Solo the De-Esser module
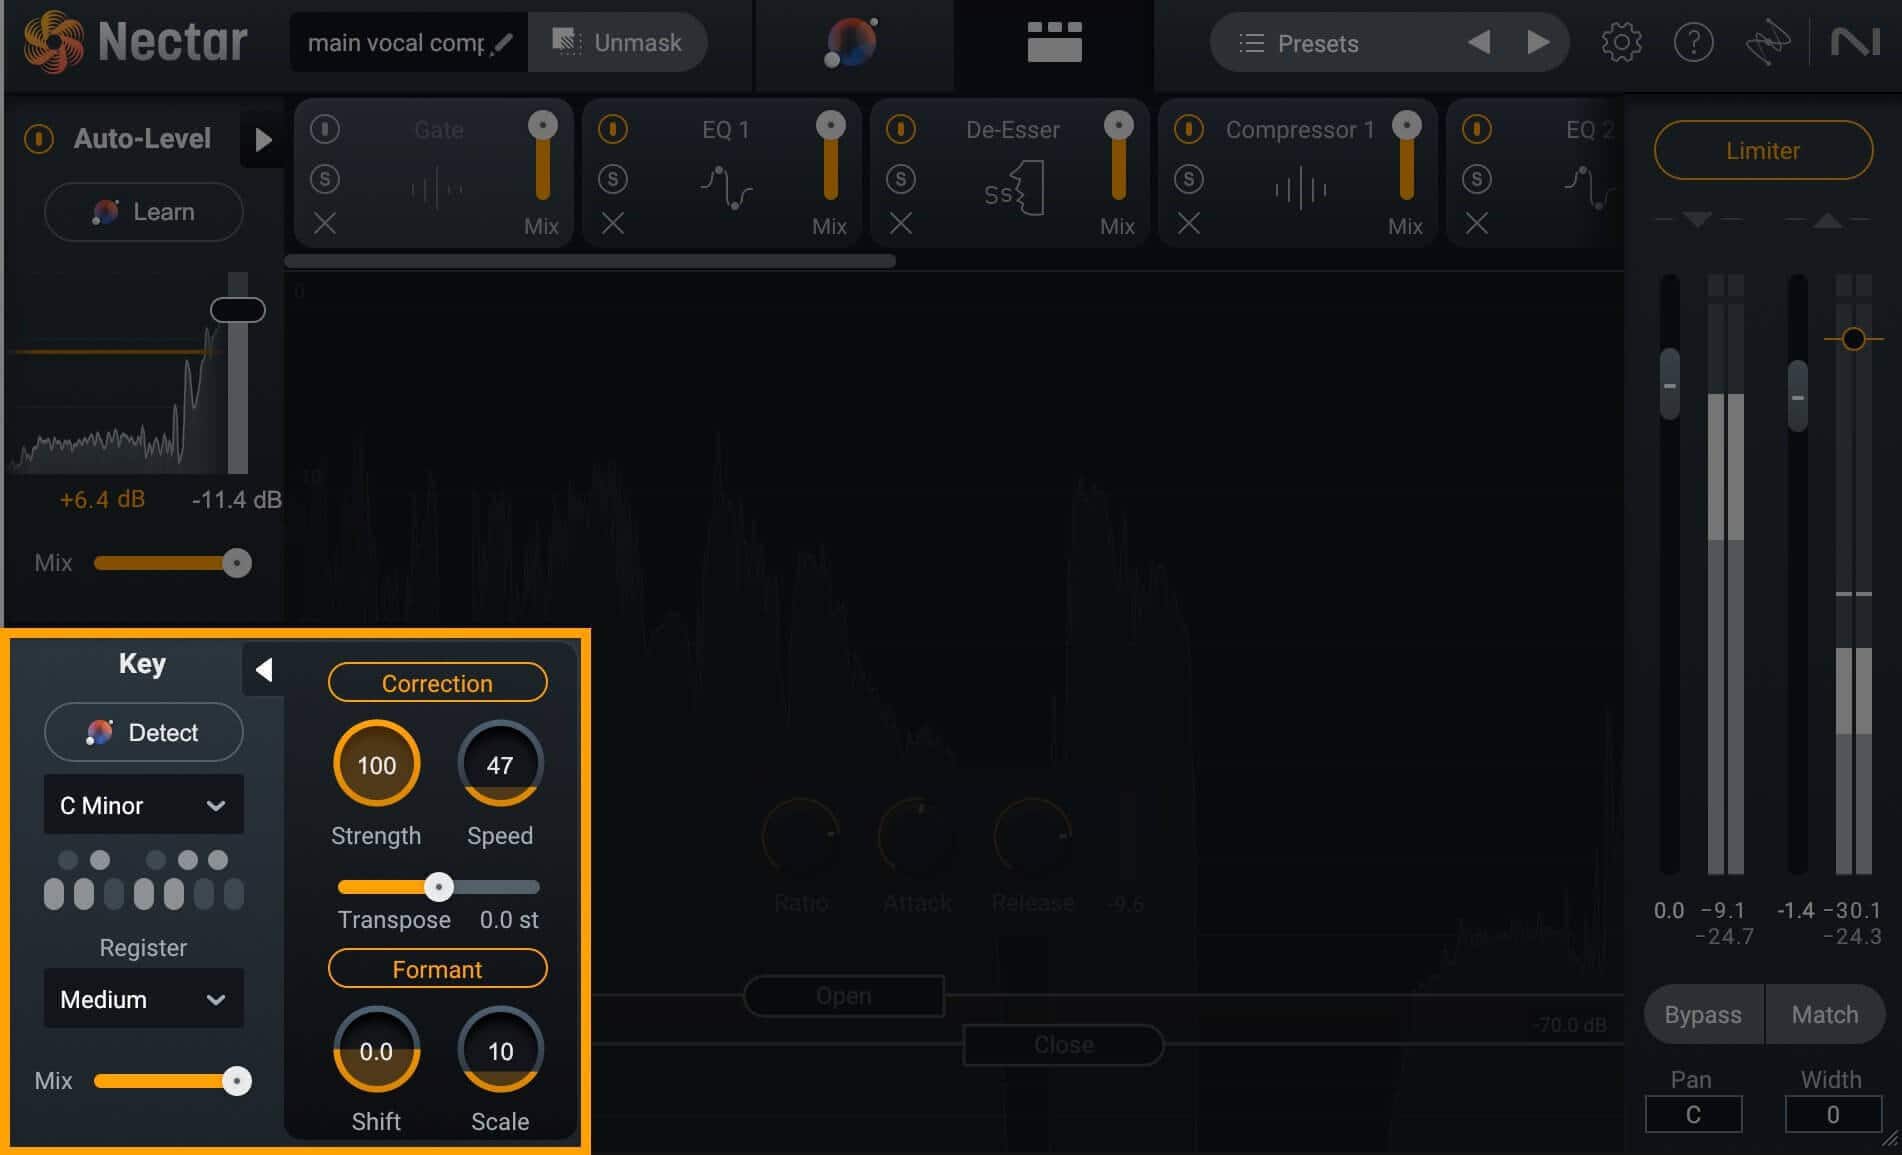1902x1155 pixels. pos(901,179)
